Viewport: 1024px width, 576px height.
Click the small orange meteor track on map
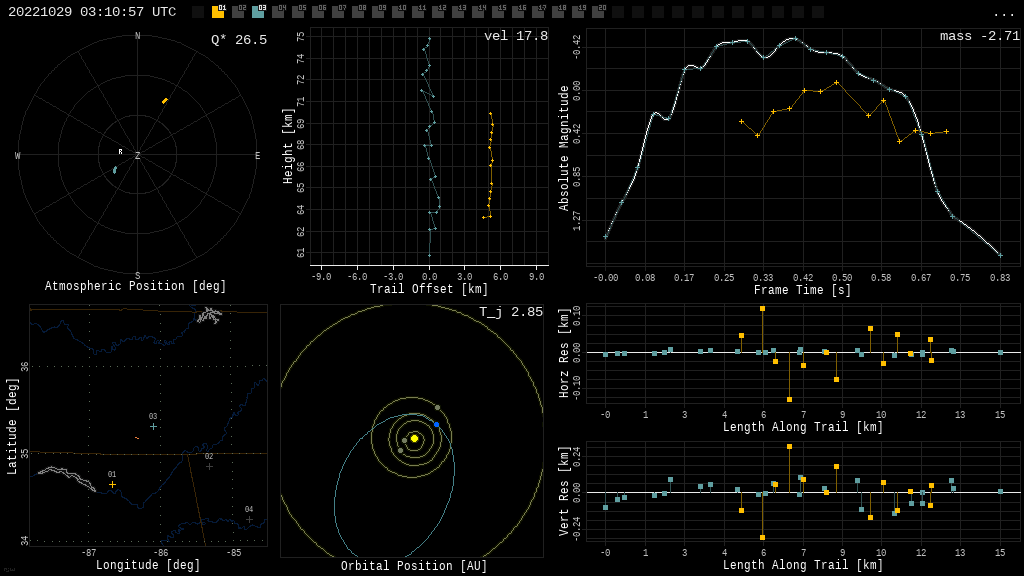point(137,438)
